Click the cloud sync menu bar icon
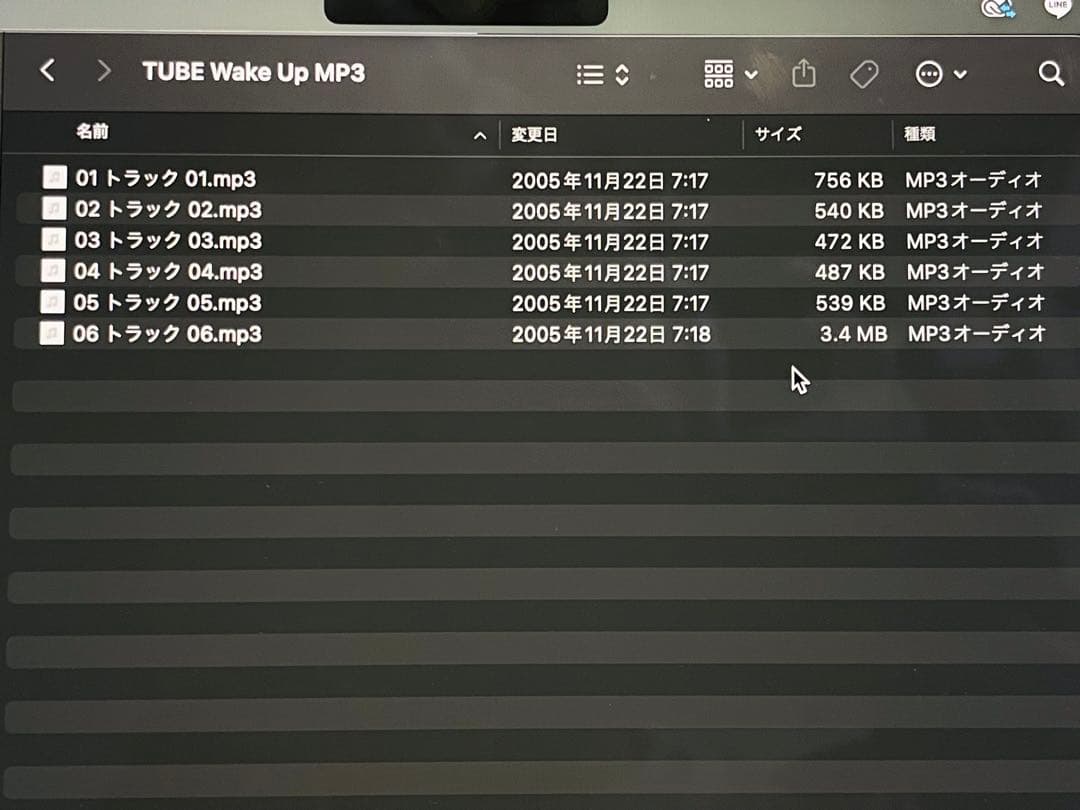 click(x=996, y=9)
